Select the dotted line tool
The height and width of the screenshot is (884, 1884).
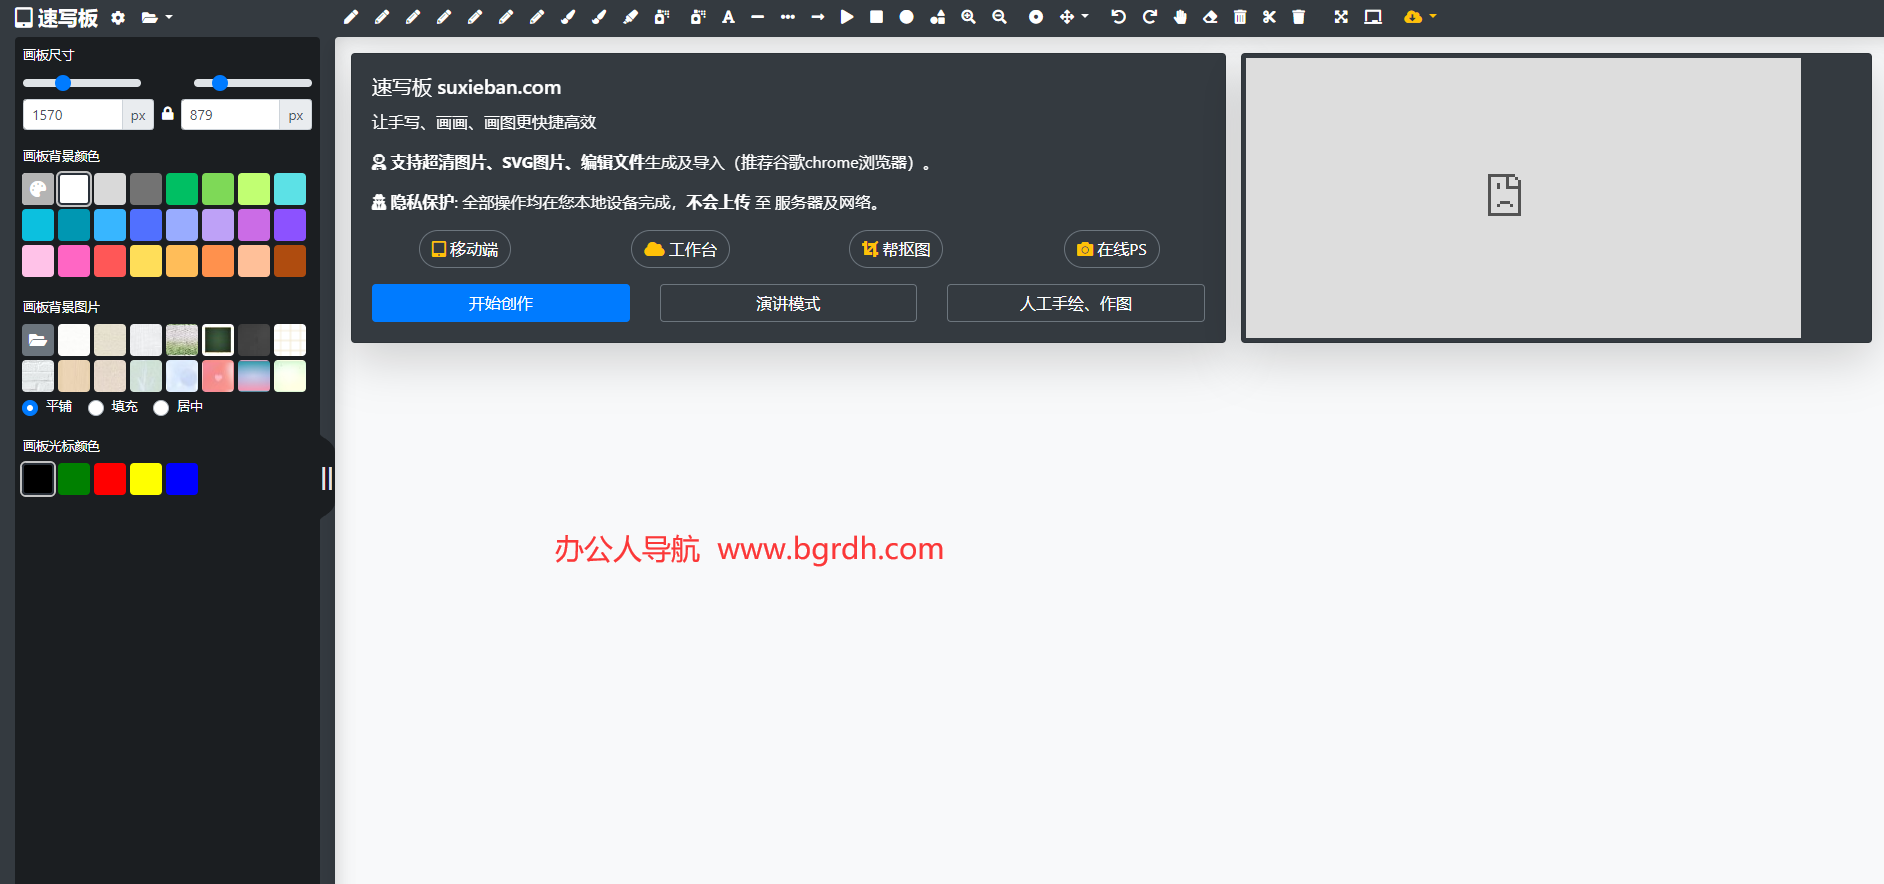[788, 17]
